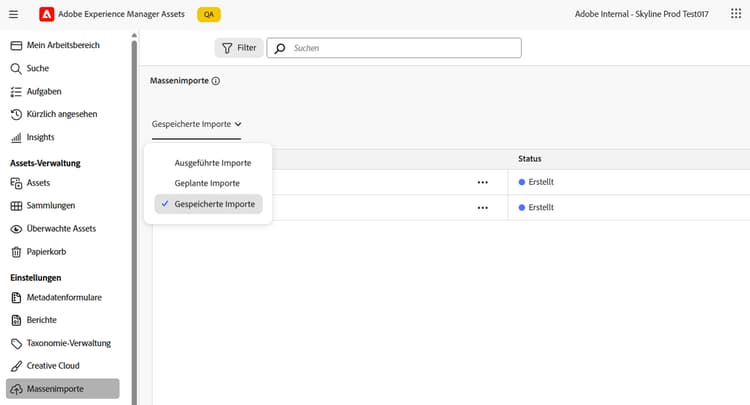Go to Sammlungen in the sidebar
The height and width of the screenshot is (405, 750).
tap(51, 206)
